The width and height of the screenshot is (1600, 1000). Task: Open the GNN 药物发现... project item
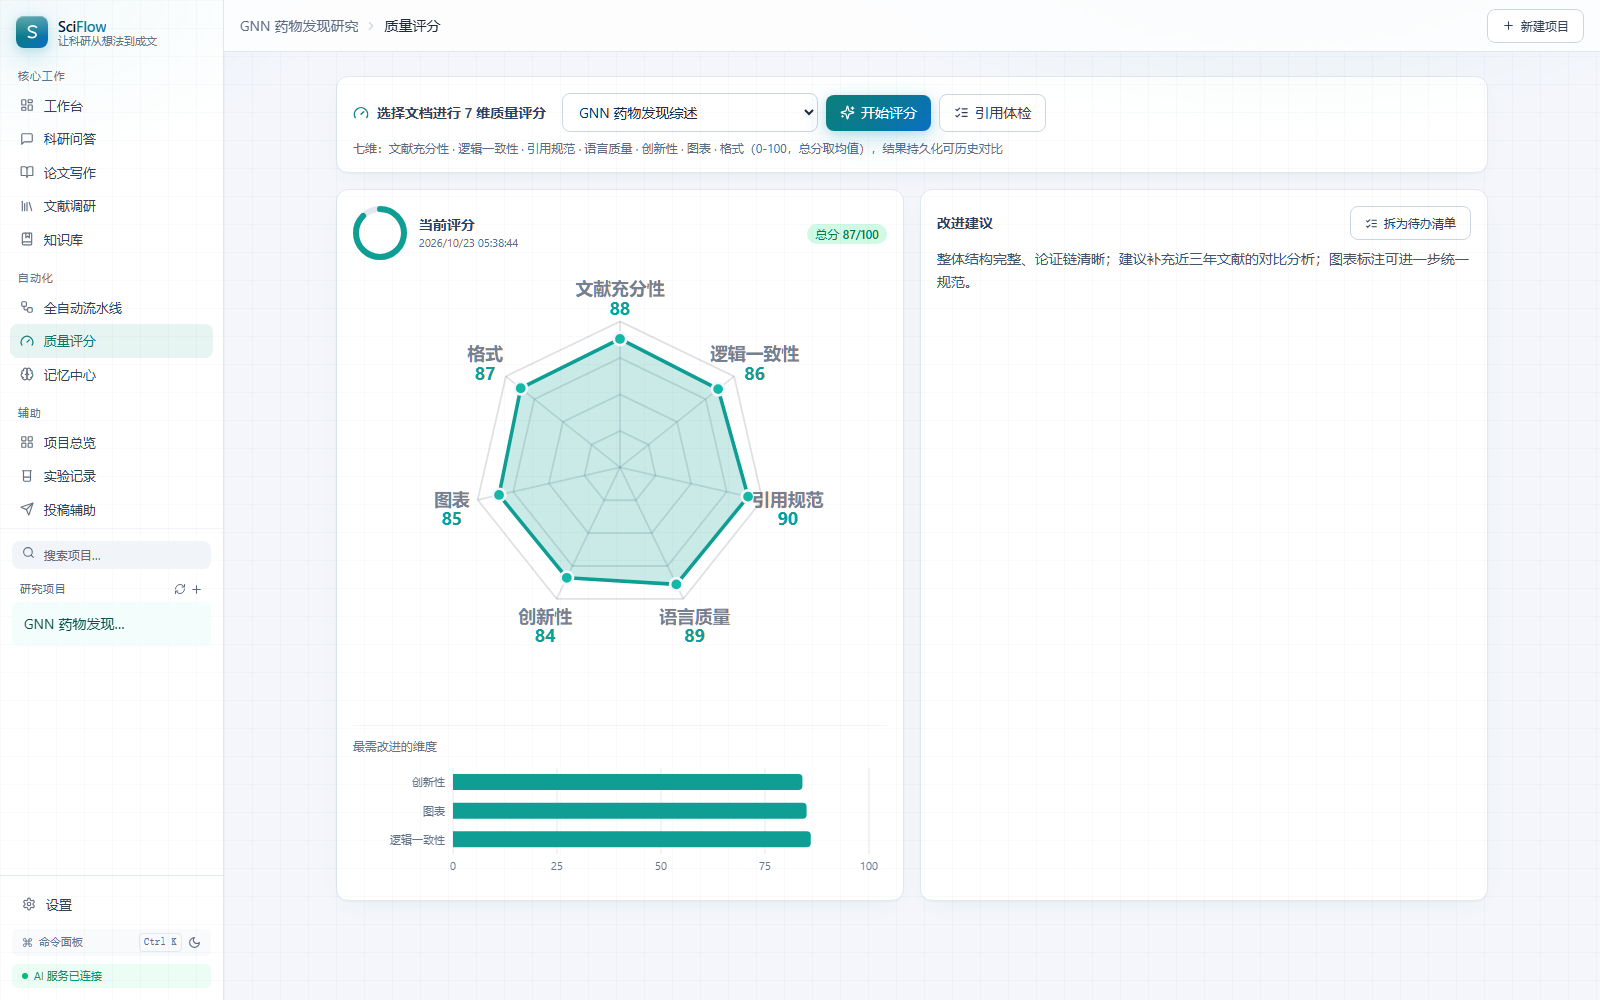click(111, 624)
